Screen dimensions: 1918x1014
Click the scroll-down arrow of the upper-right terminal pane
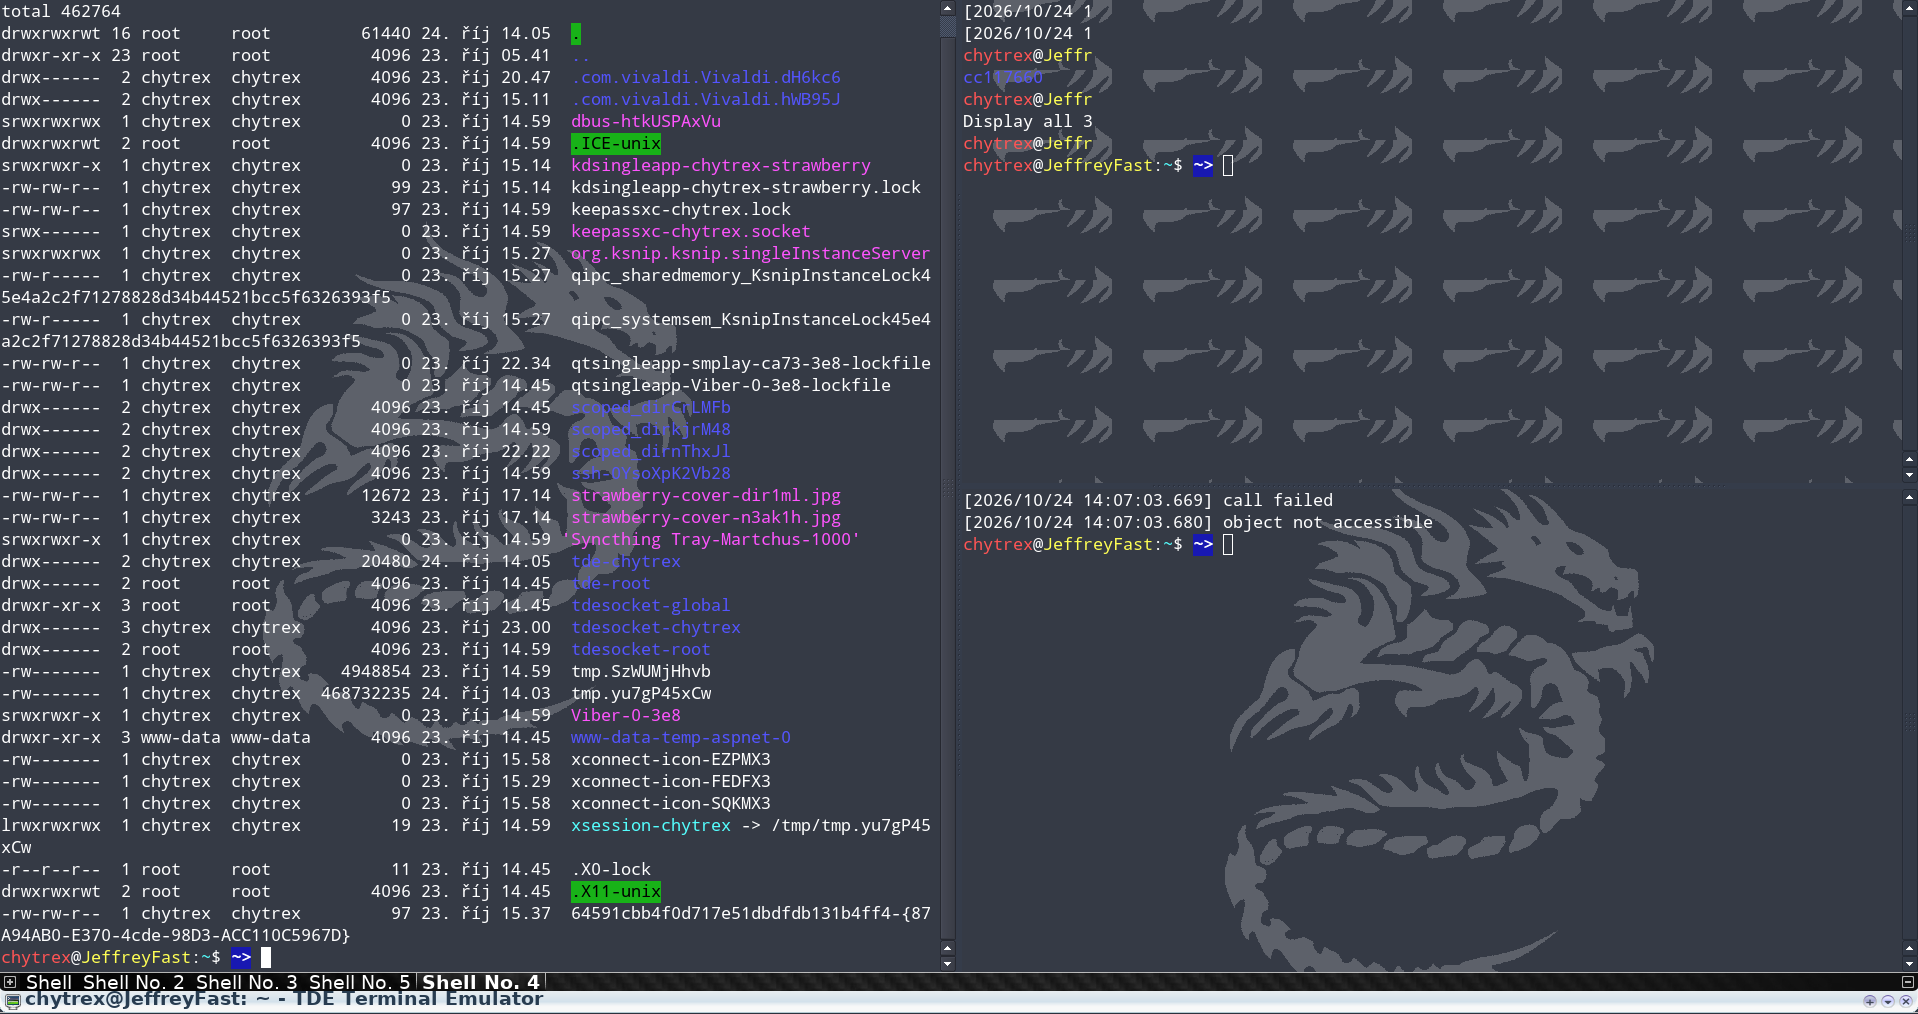[1910, 474]
